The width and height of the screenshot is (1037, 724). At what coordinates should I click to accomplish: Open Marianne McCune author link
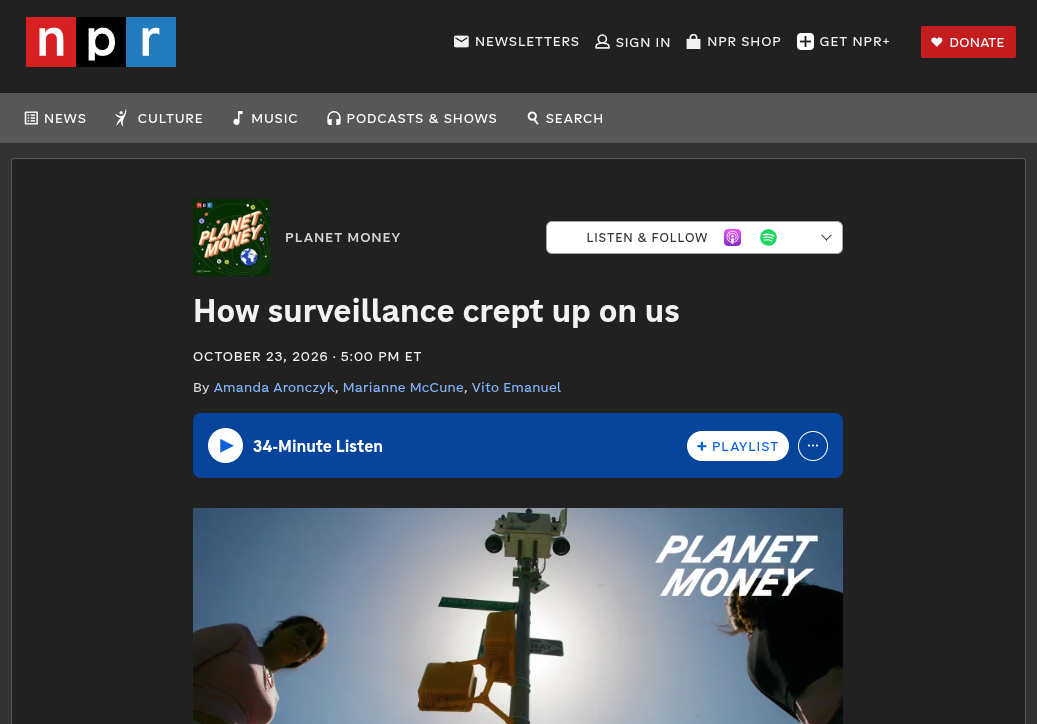pos(403,387)
